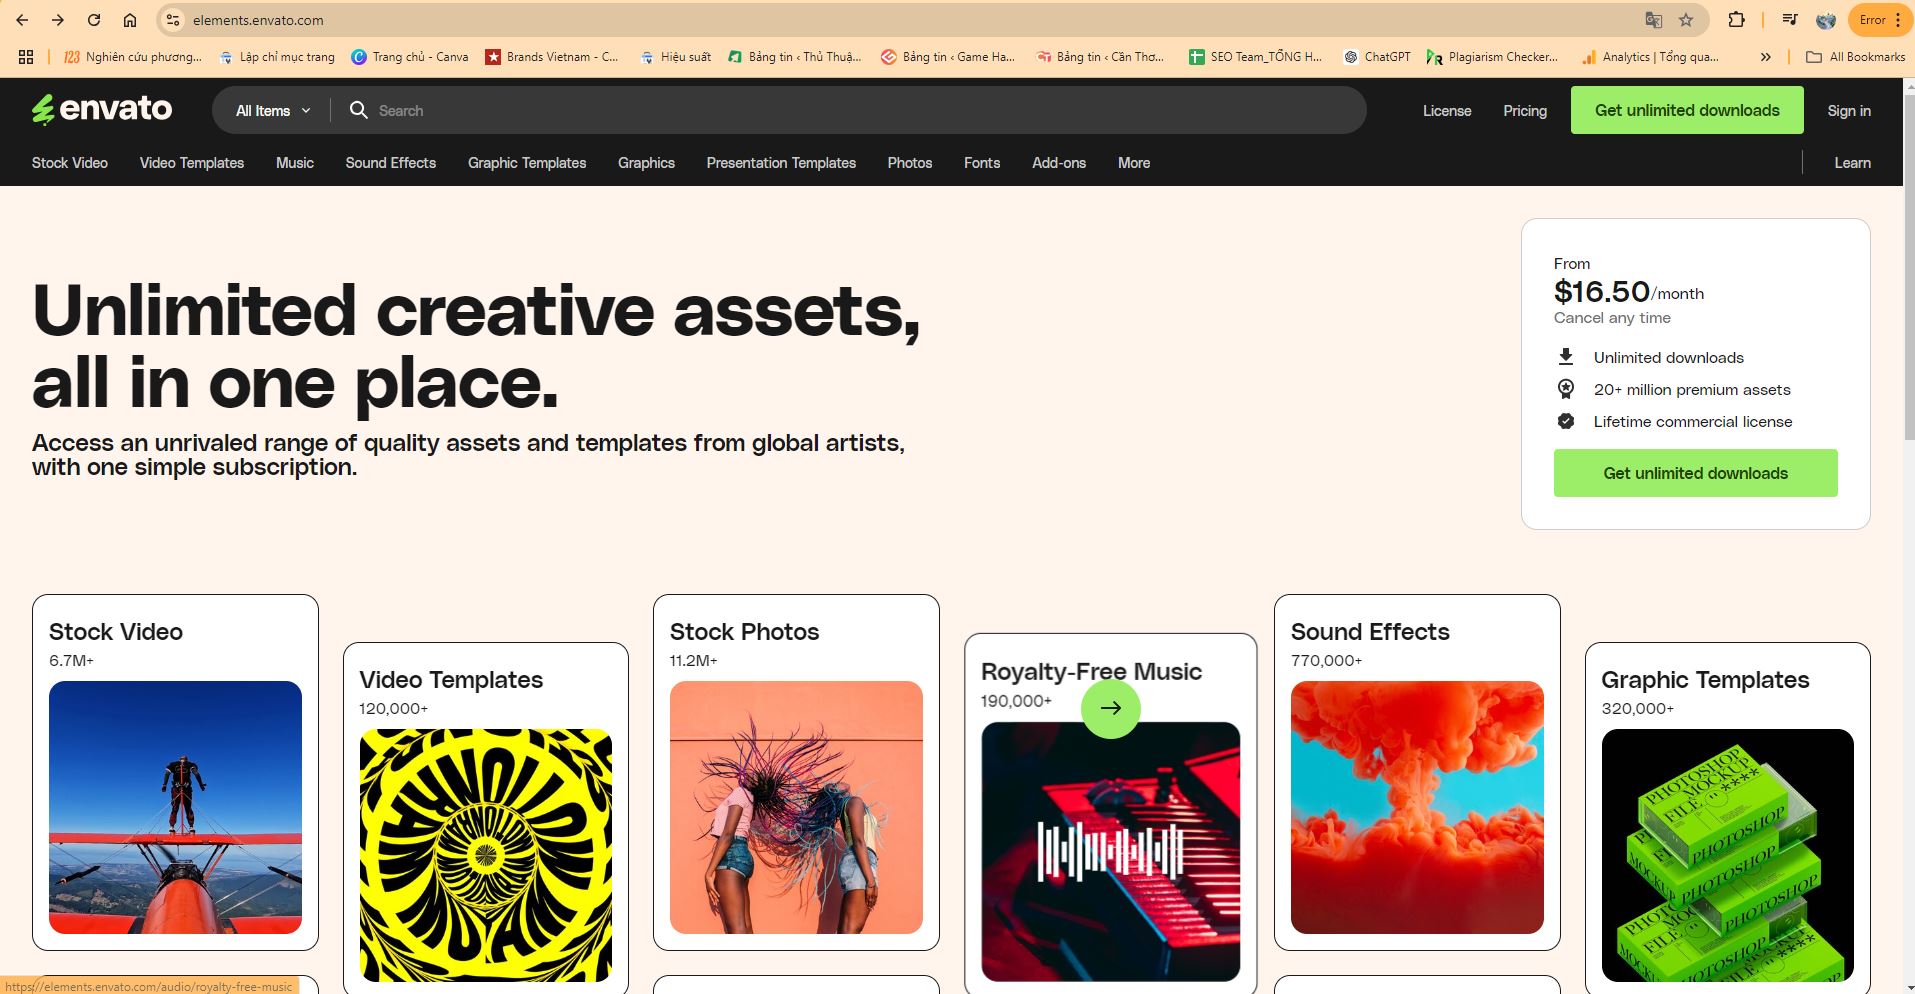The image size is (1915, 994).
Task: Reload the page with refresh icon
Action: click(94, 20)
